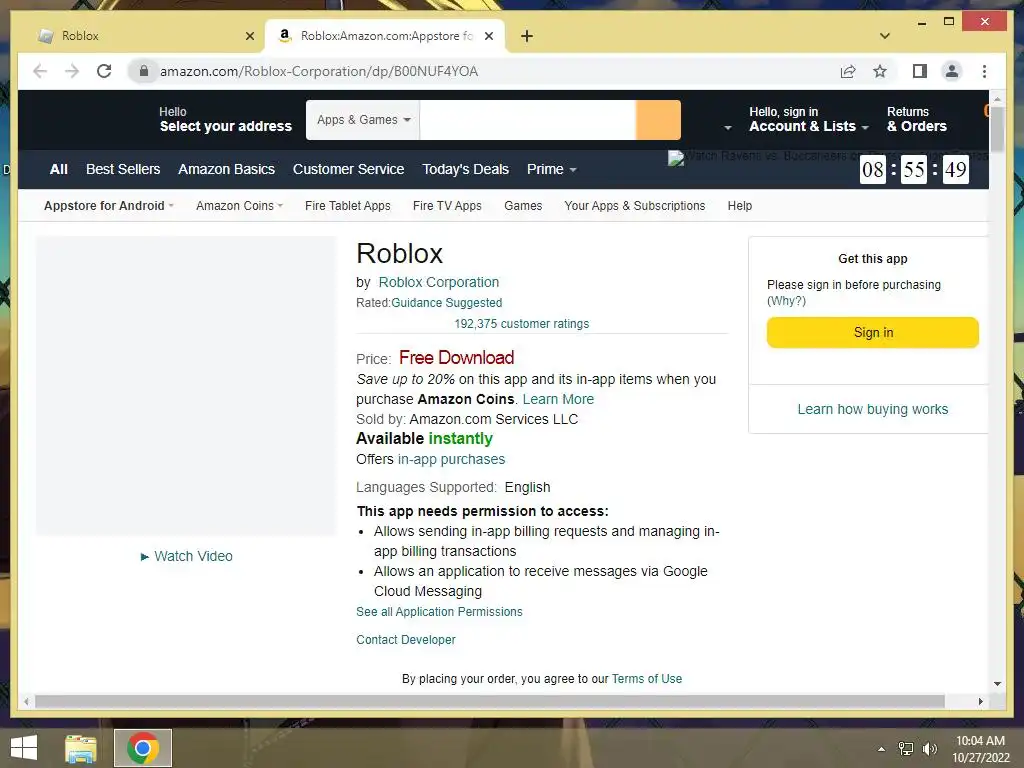Open Today's Deals

(465, 169)
